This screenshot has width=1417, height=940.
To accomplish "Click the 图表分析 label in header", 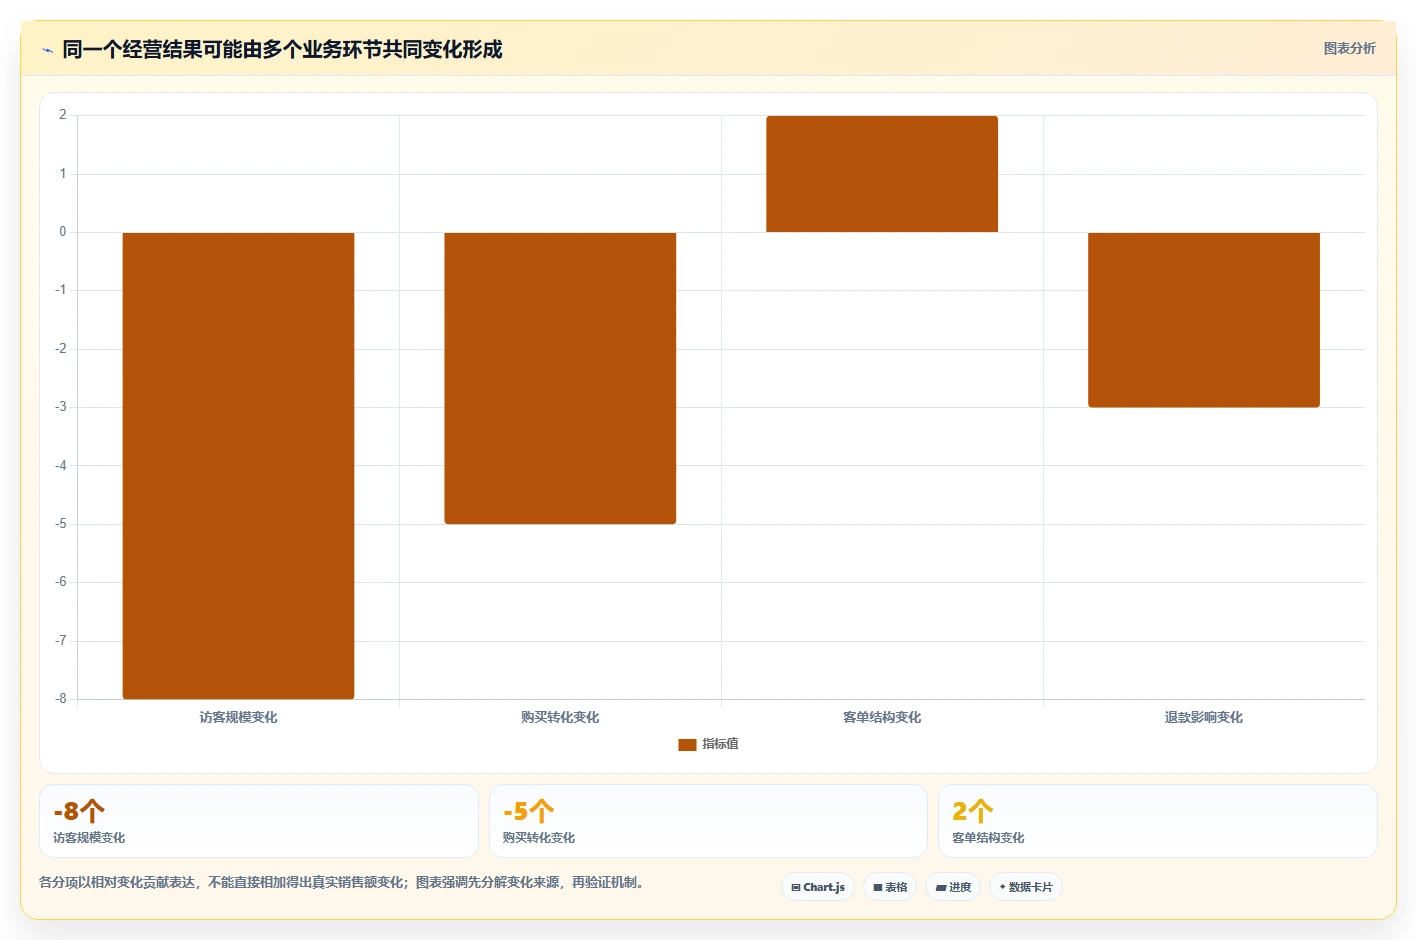I will (1349, 48).
